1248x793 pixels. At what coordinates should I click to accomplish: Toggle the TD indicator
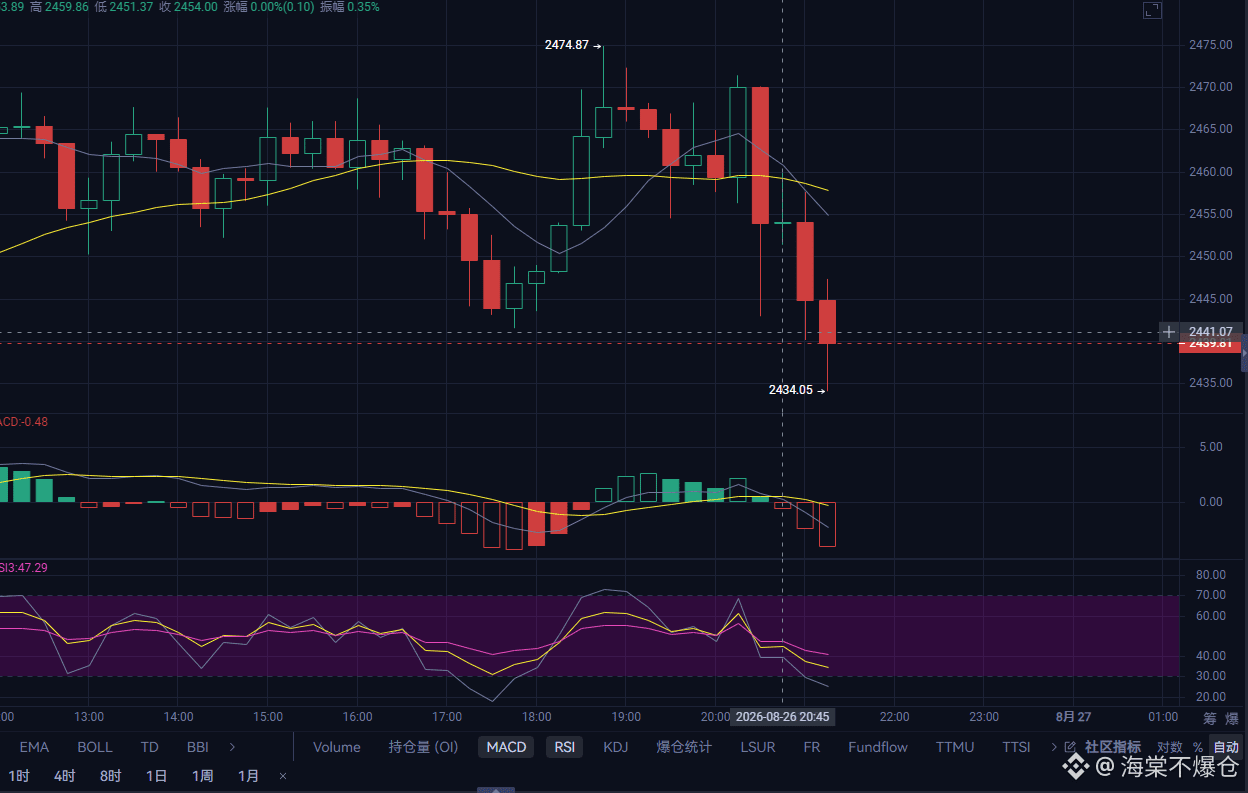[x=150, y=747]
